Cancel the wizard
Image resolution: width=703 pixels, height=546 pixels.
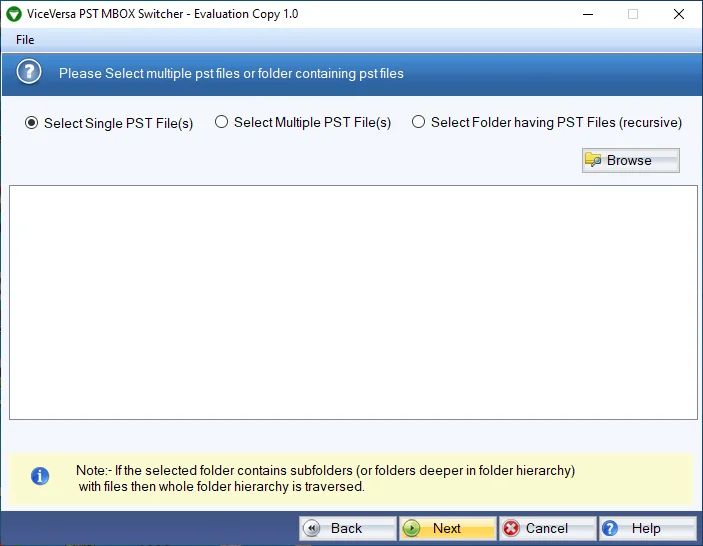(x=547, y=528)
